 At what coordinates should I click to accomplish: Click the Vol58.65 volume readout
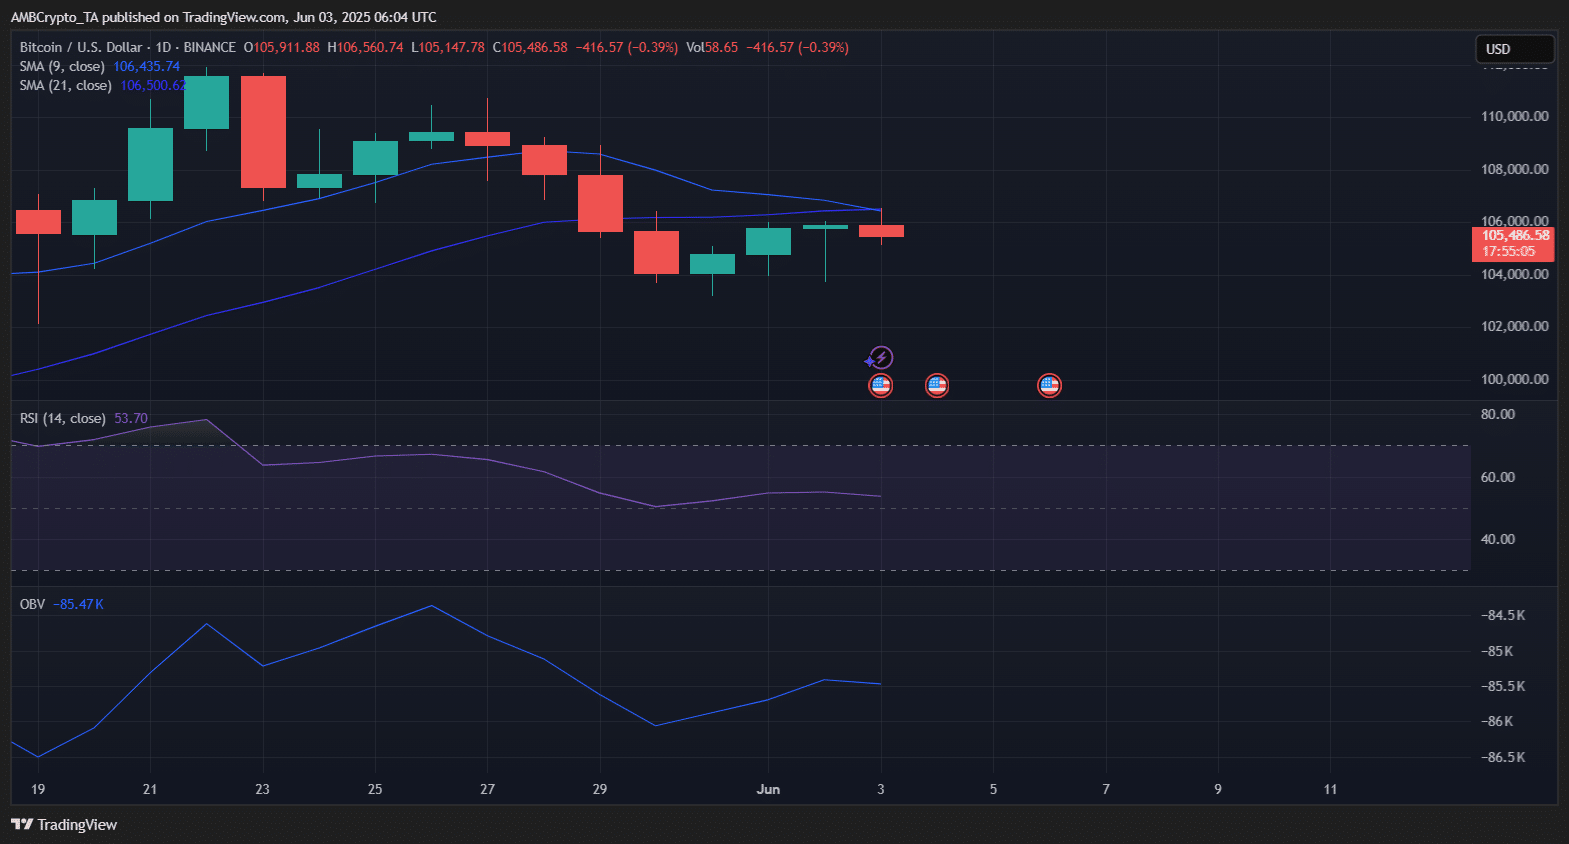tap(712, 47)
